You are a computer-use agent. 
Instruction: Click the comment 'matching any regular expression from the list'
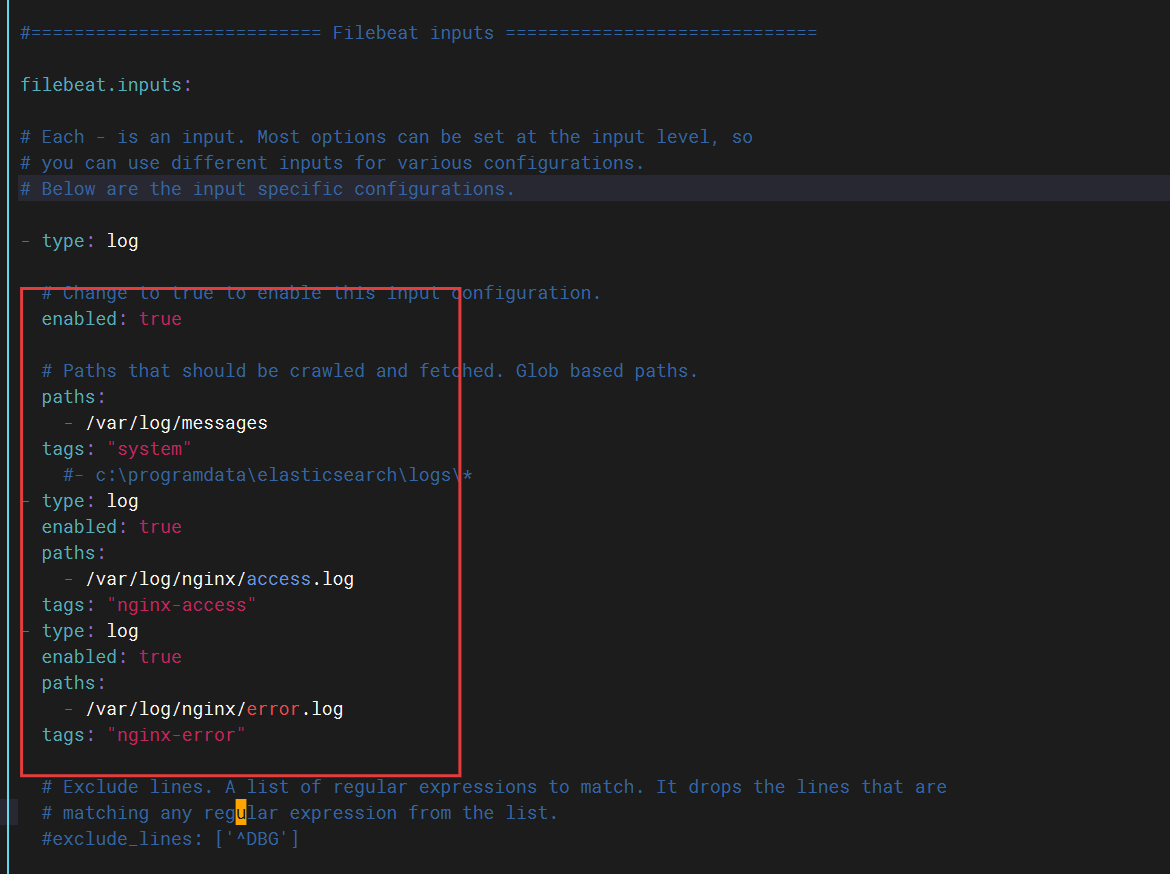pyautogui.click(x=299, y=813)
